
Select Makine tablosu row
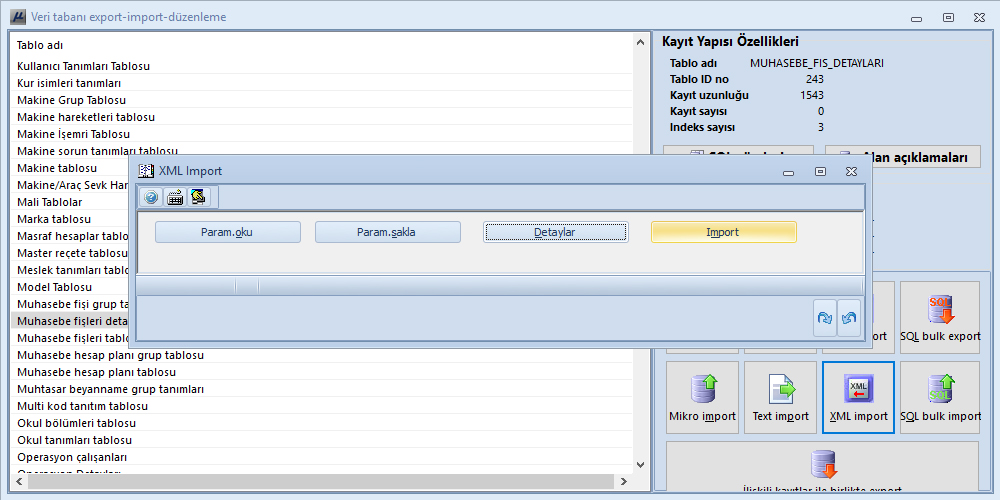[70, 168]
